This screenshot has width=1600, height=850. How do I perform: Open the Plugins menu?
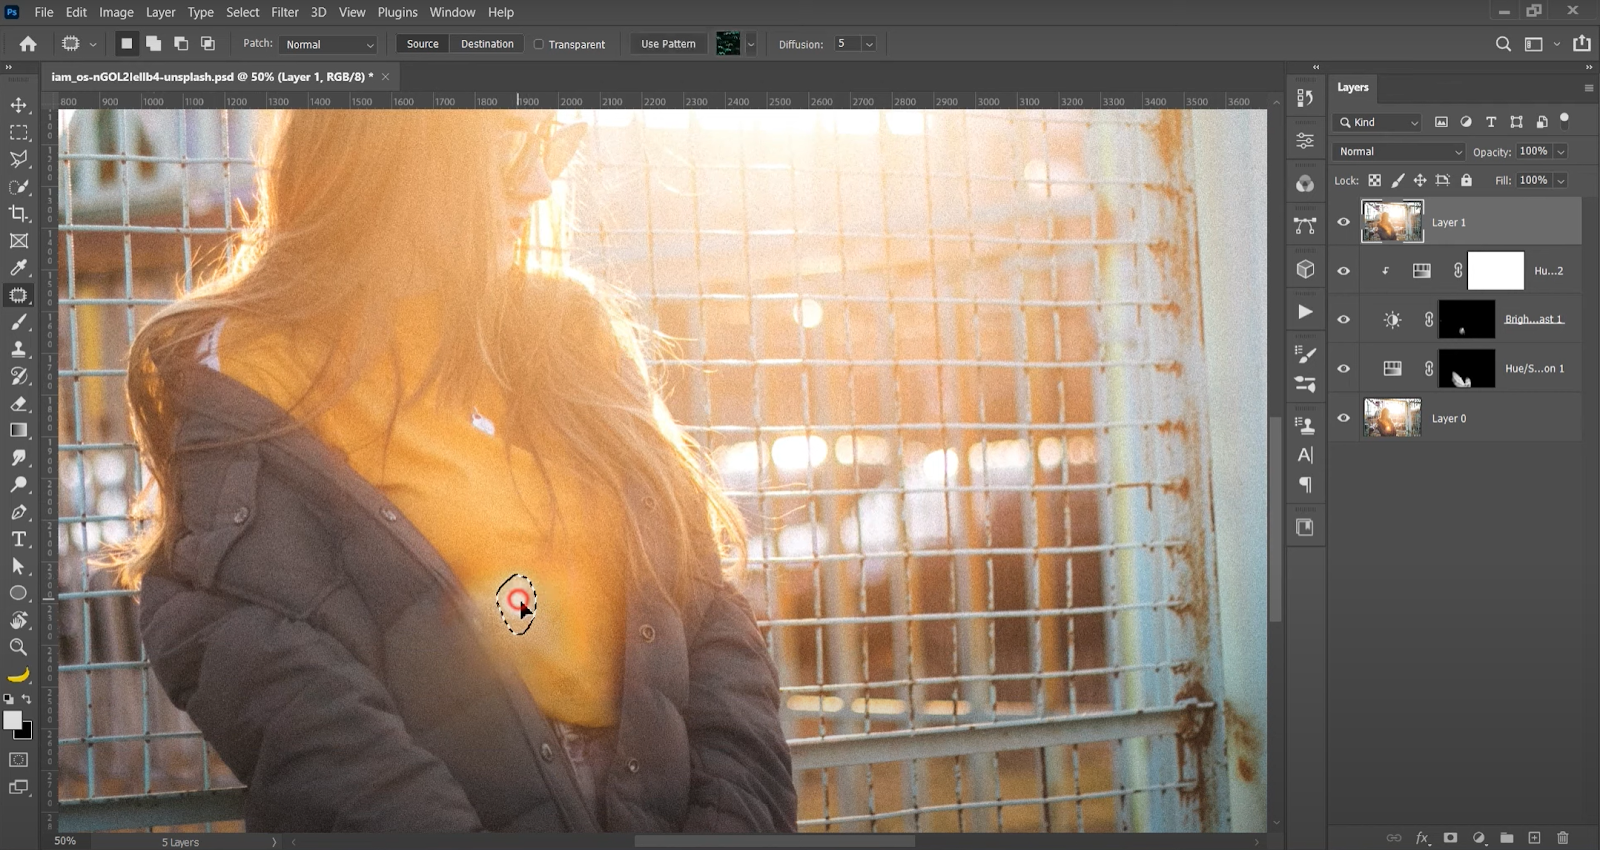(397, 12)
